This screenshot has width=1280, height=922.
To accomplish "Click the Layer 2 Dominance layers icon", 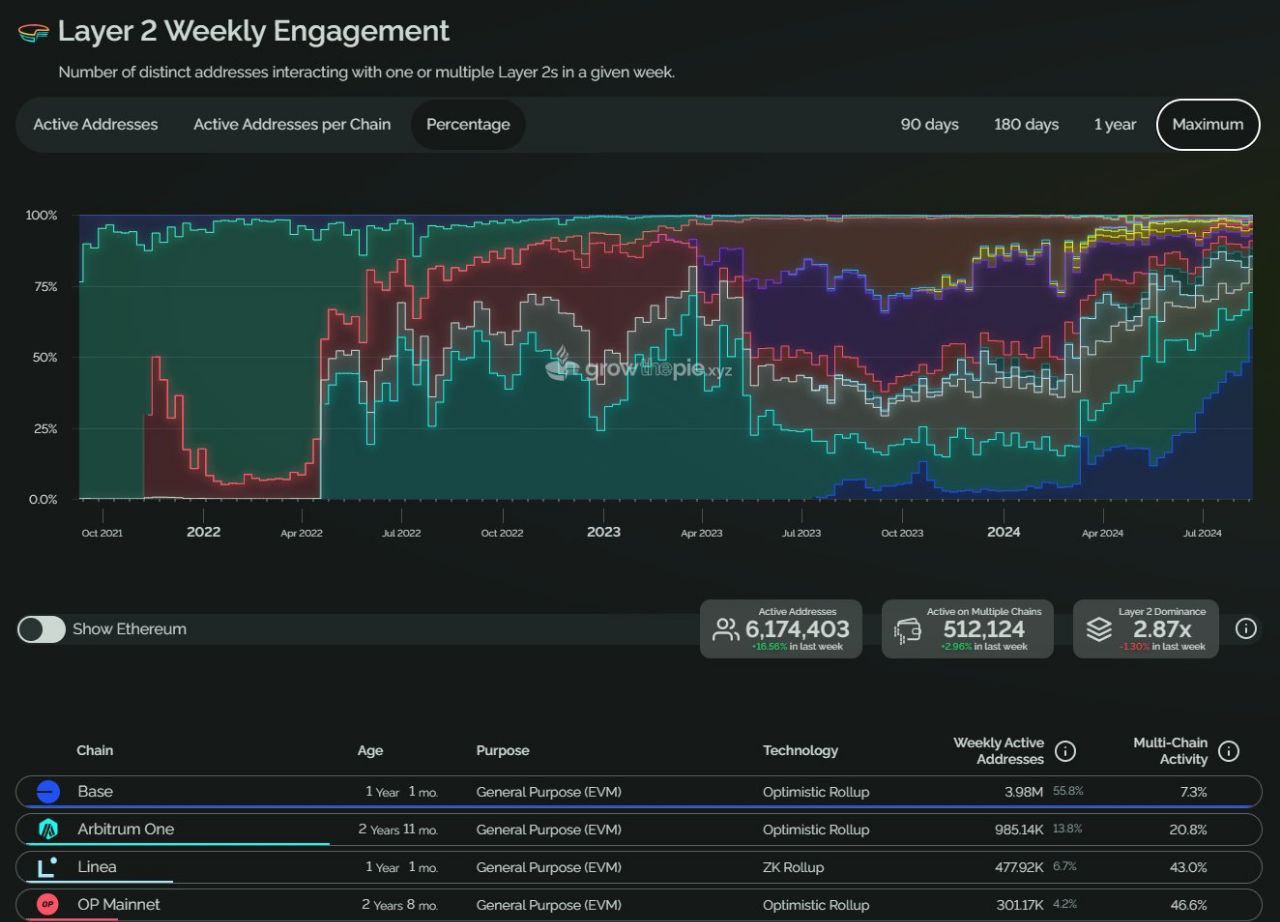I will tap(1099, 629).
